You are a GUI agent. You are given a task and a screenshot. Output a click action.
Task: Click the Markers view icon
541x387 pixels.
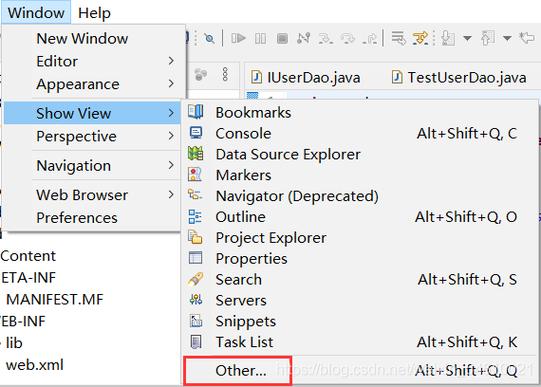tap(195, 174)
